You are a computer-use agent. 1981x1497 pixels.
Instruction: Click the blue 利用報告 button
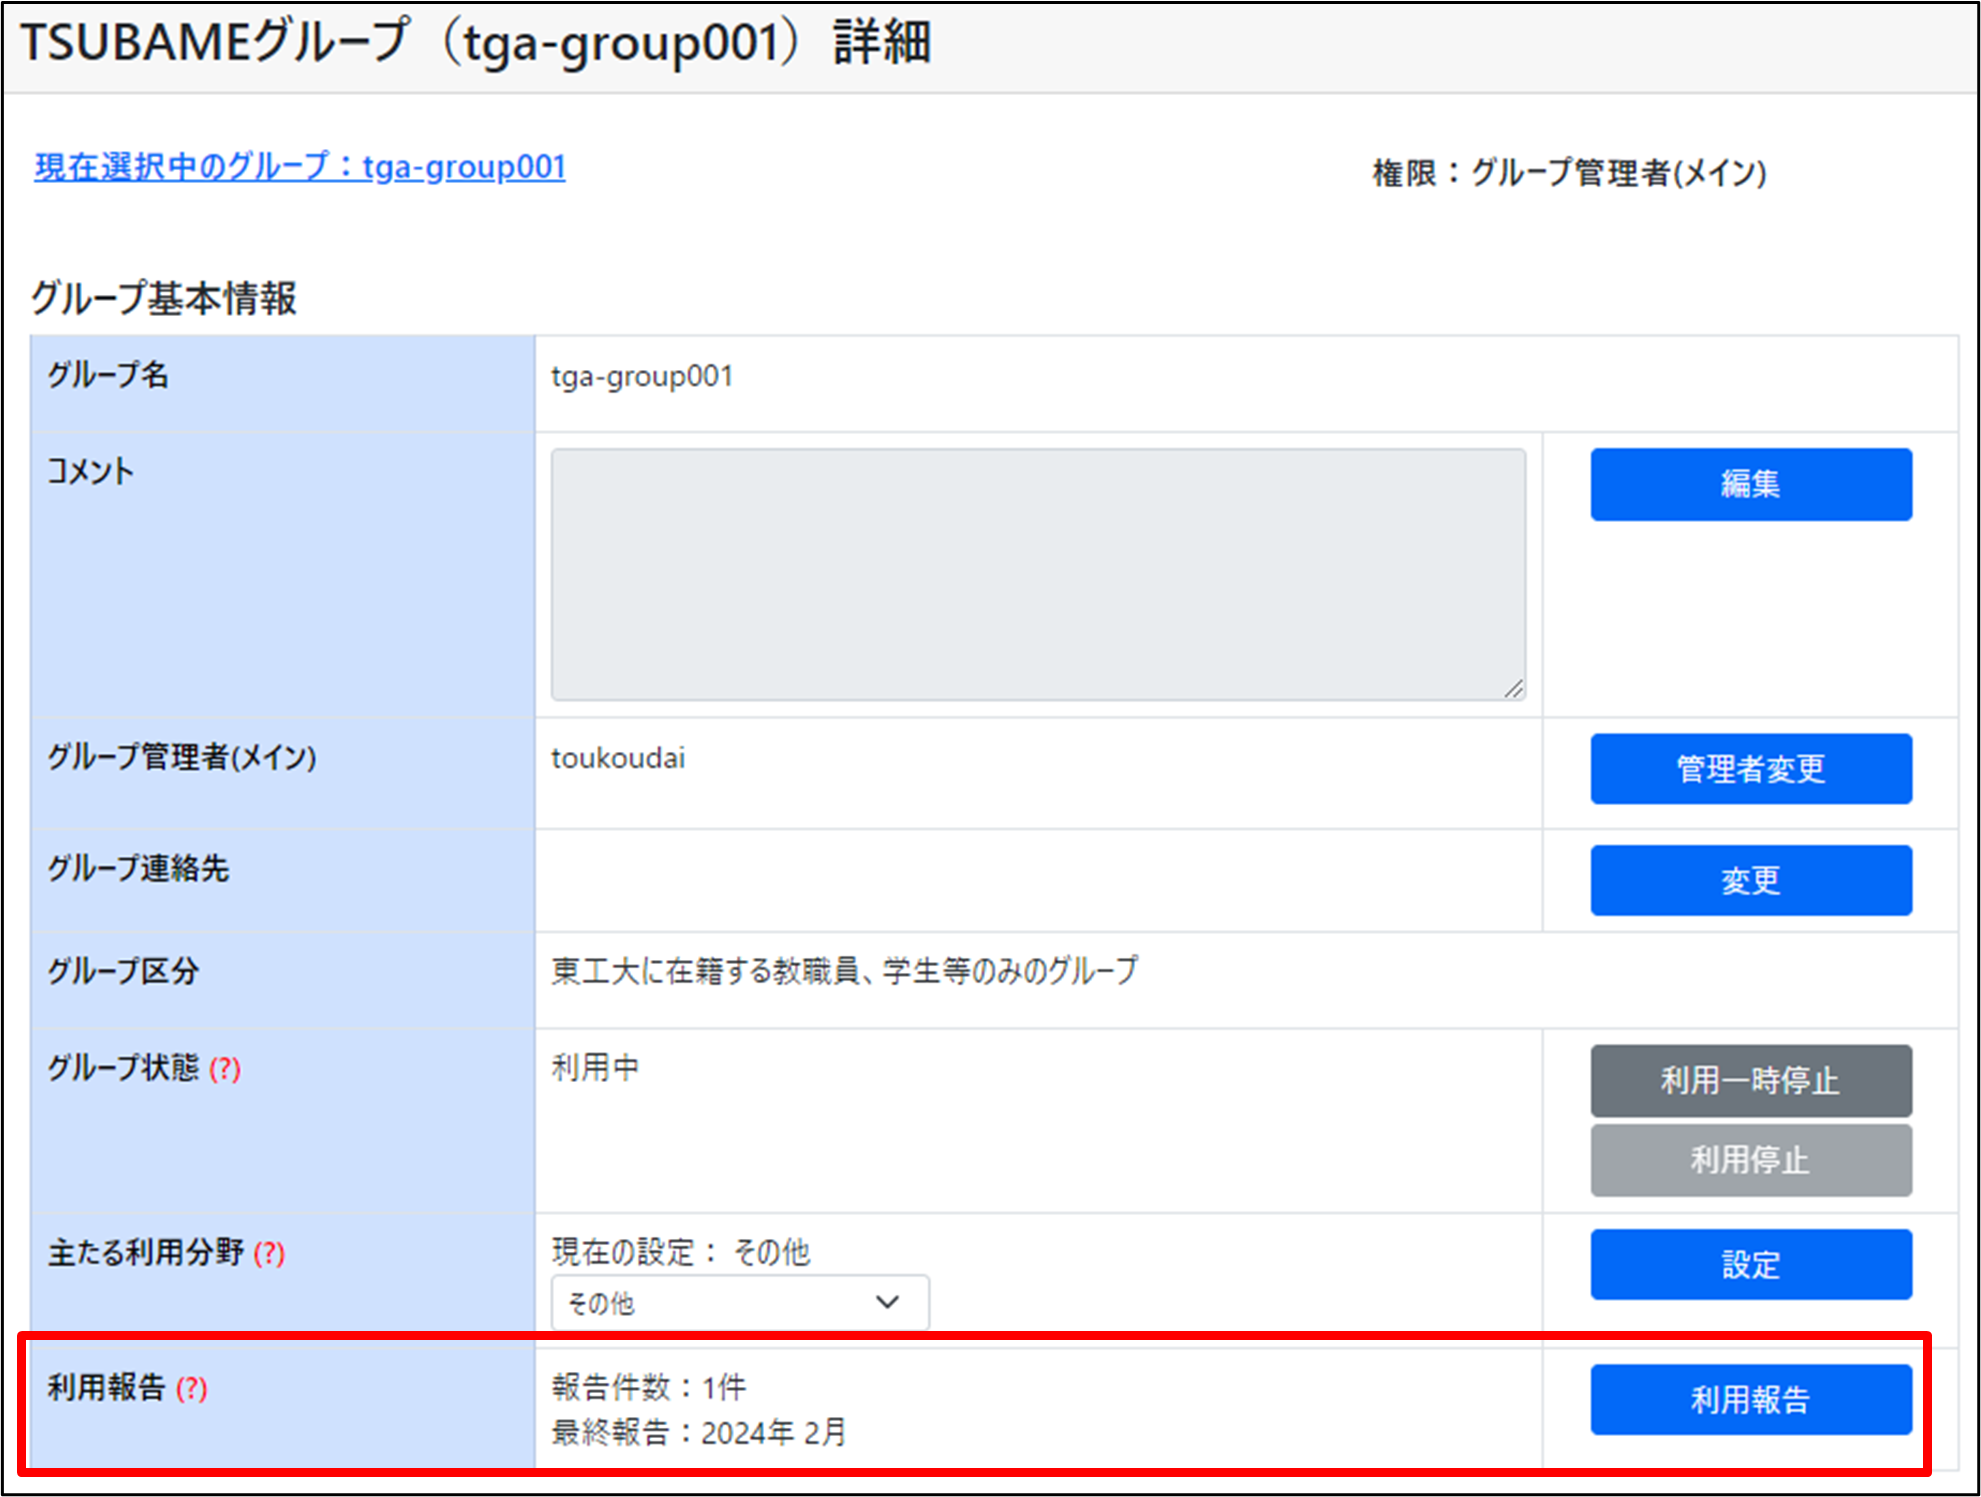coord(1750,1399)
